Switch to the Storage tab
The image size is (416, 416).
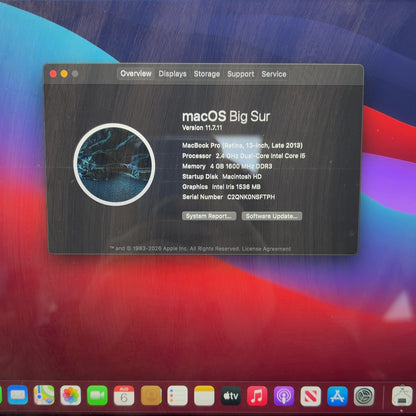[x=207, y=74]
